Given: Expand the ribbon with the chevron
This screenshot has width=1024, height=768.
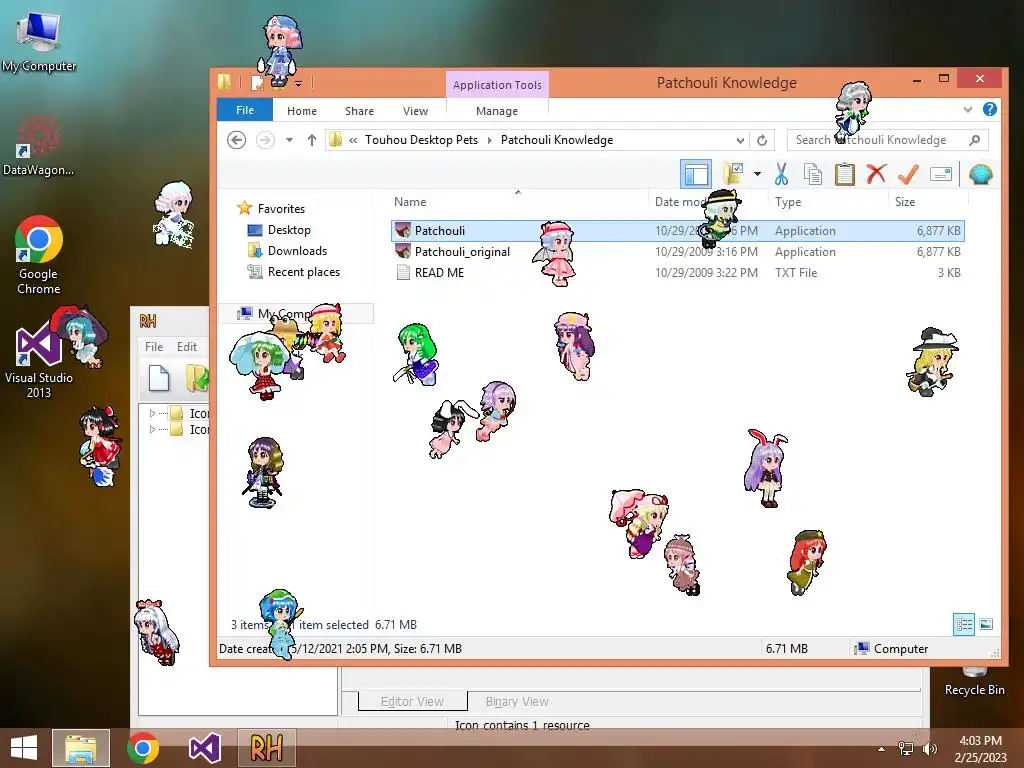Looking at the screenshot, I should [x=968, y=110].
